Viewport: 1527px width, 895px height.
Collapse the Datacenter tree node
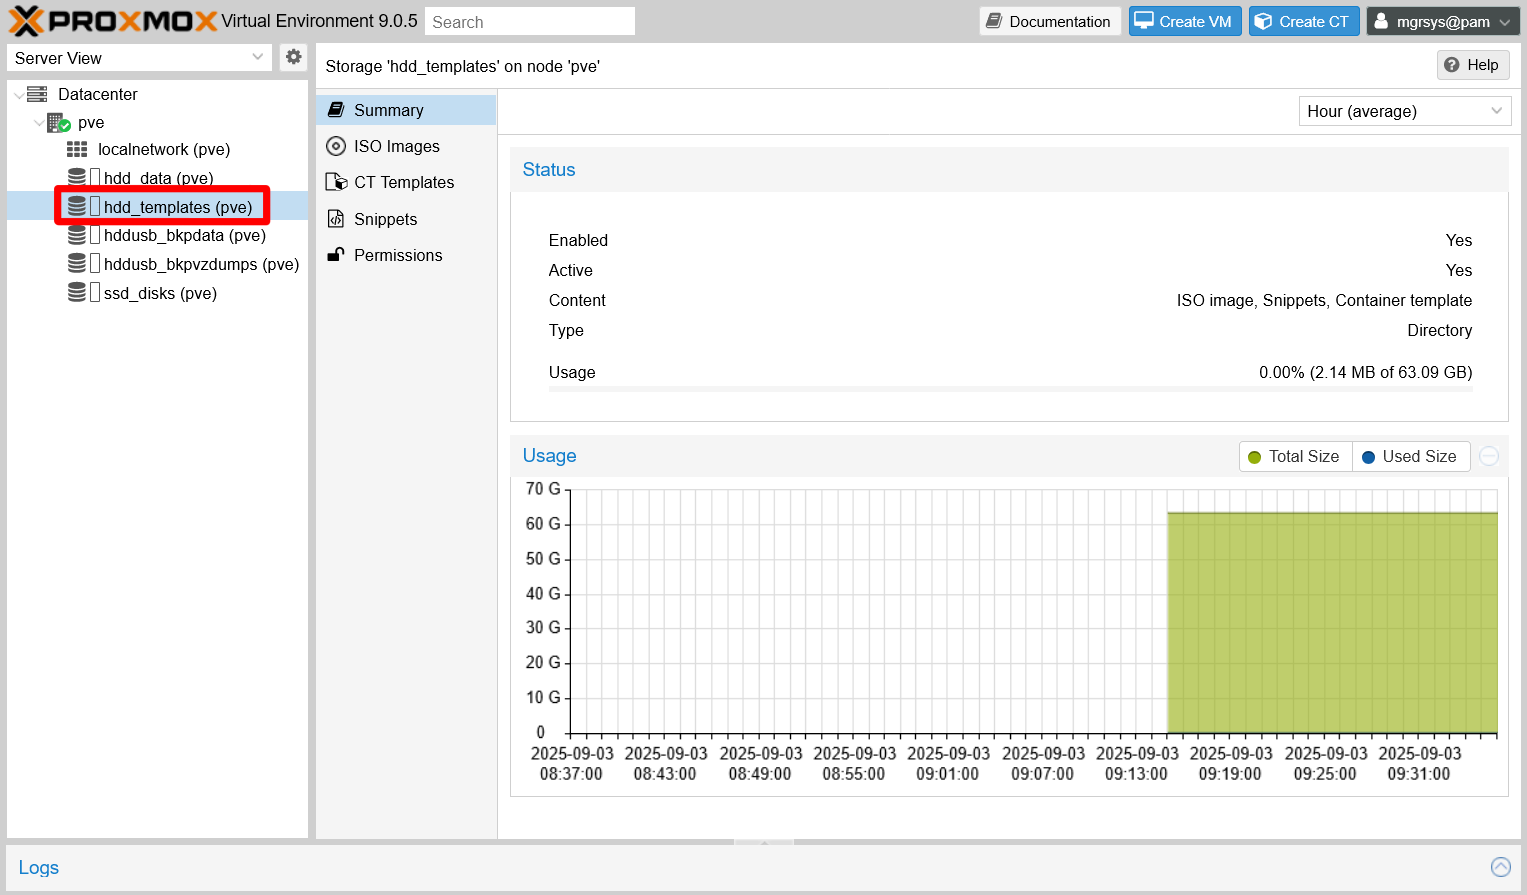[19, 94]
